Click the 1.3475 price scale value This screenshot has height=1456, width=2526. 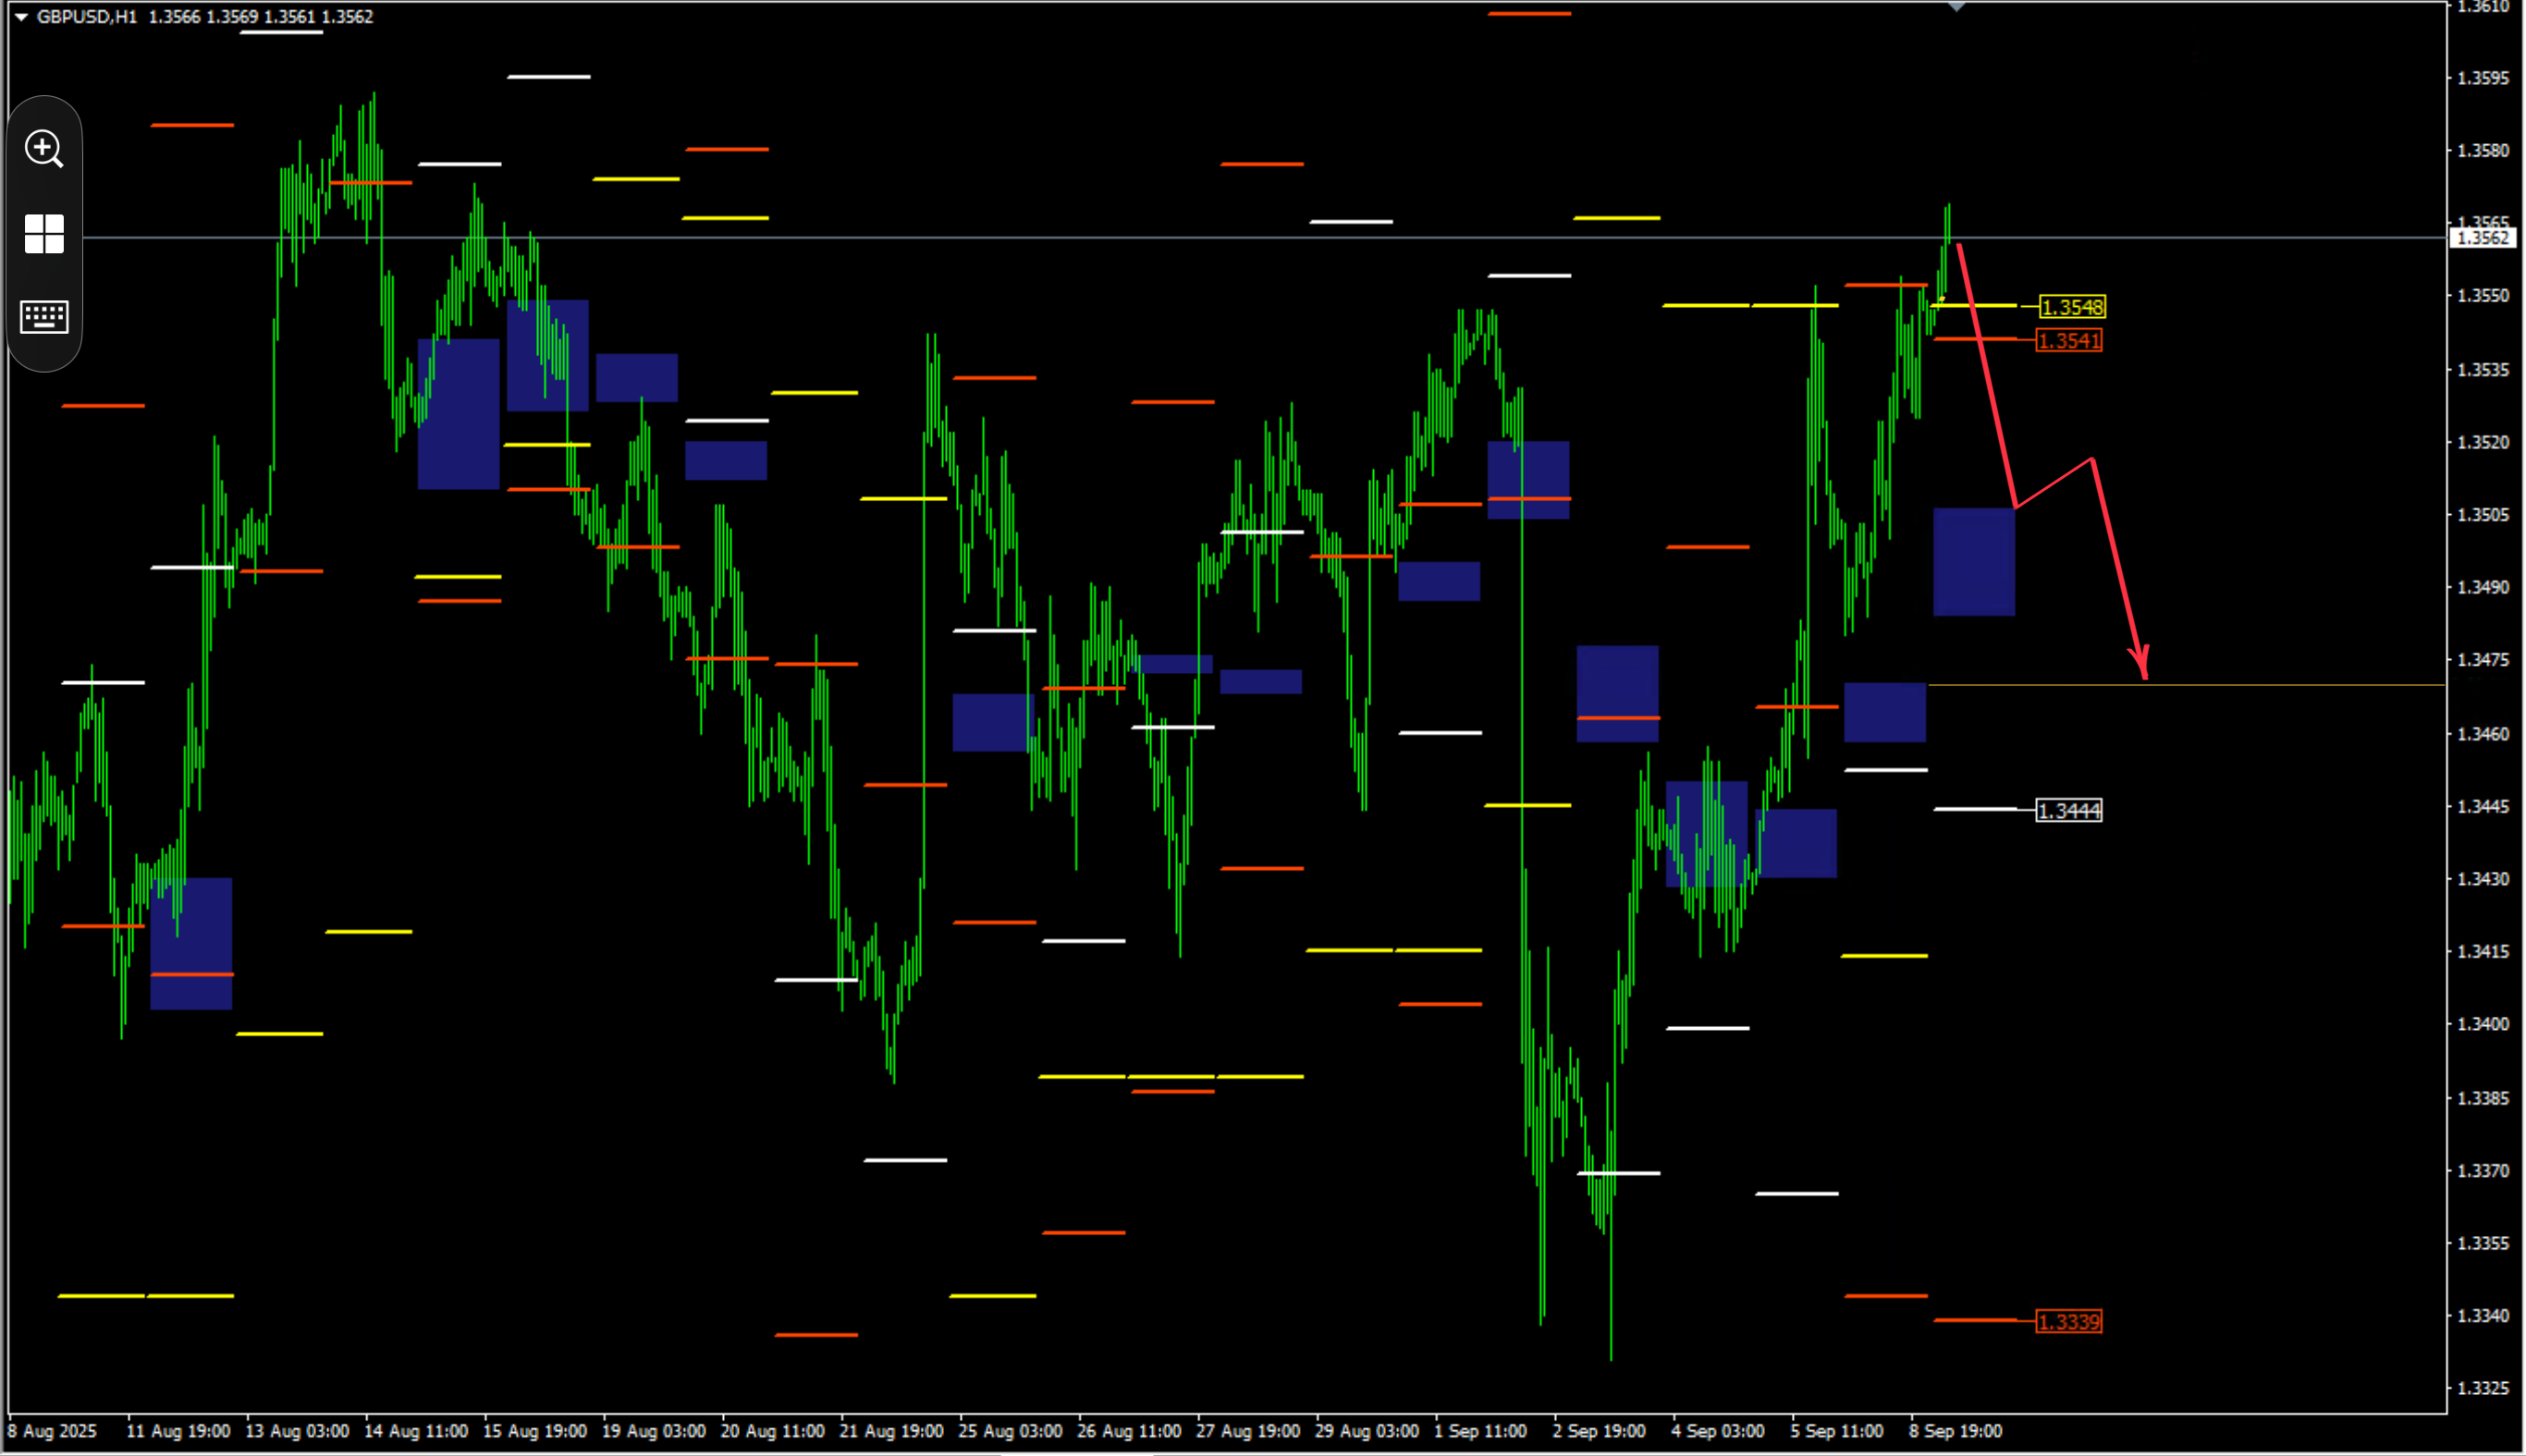point(2483,660)
